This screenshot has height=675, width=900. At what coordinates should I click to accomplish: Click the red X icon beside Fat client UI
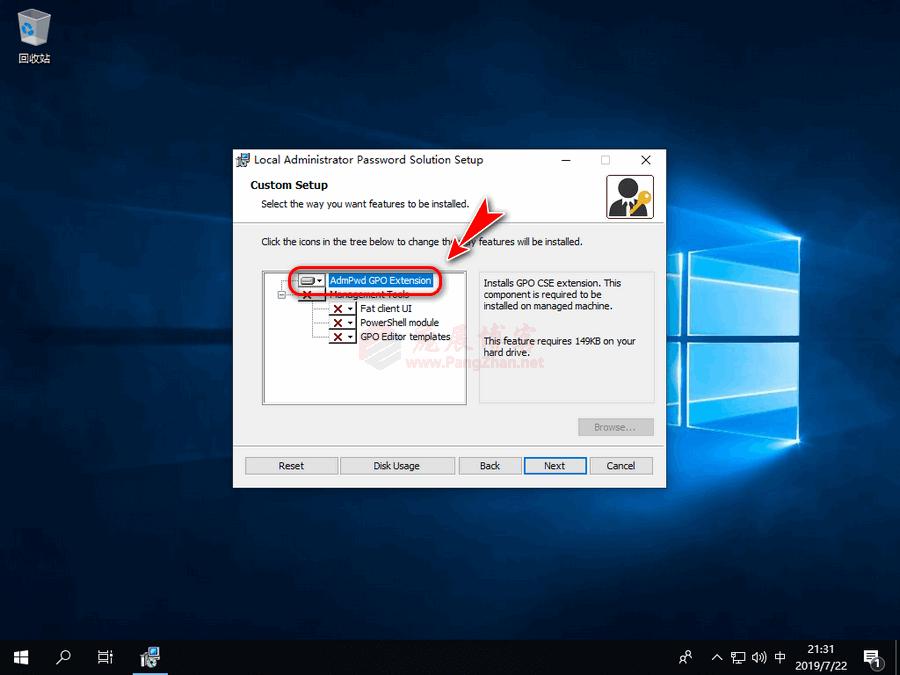[338, 309]
